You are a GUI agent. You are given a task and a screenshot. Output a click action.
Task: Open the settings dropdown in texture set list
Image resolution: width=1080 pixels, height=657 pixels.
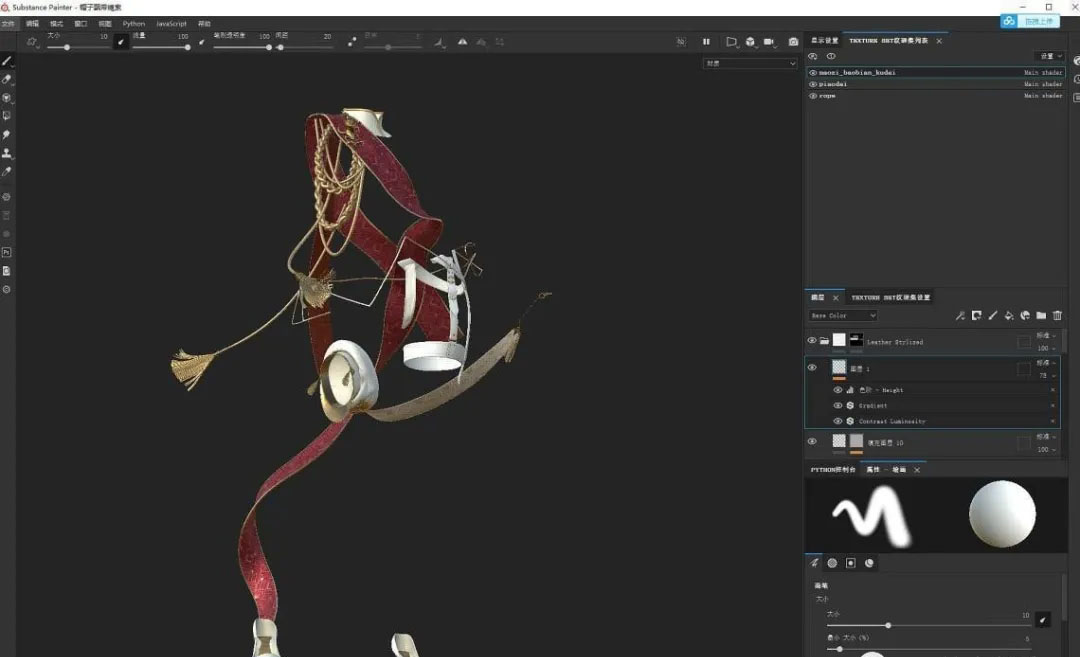(x=1049, y=56)
